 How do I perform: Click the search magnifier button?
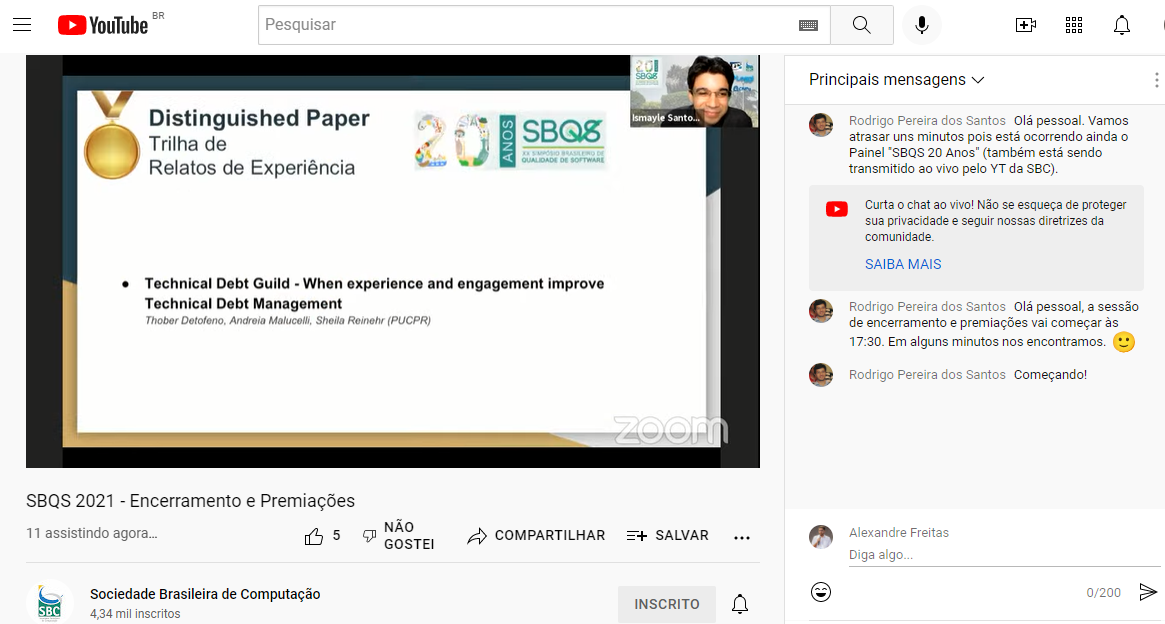[862, 25]
